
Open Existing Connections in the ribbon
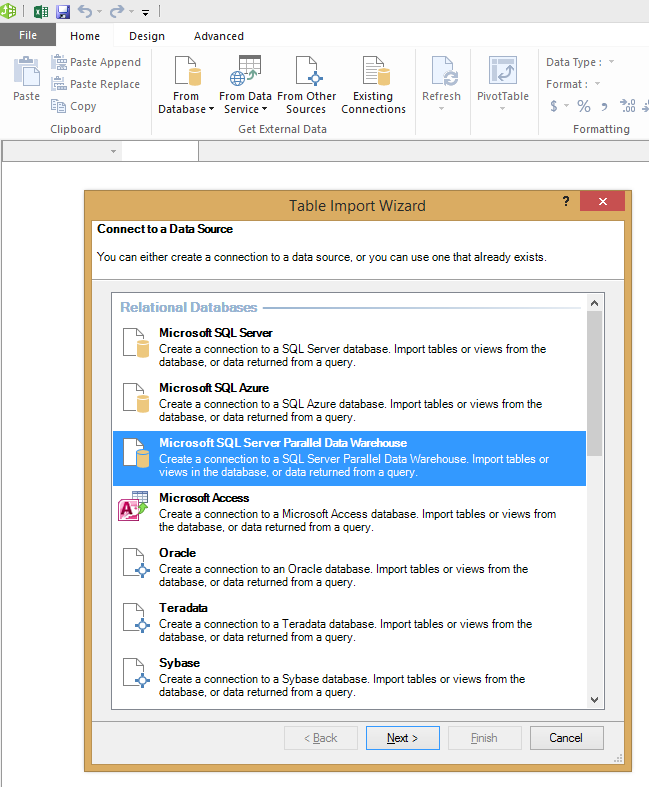pyautogui.click(x=373, y=85)
